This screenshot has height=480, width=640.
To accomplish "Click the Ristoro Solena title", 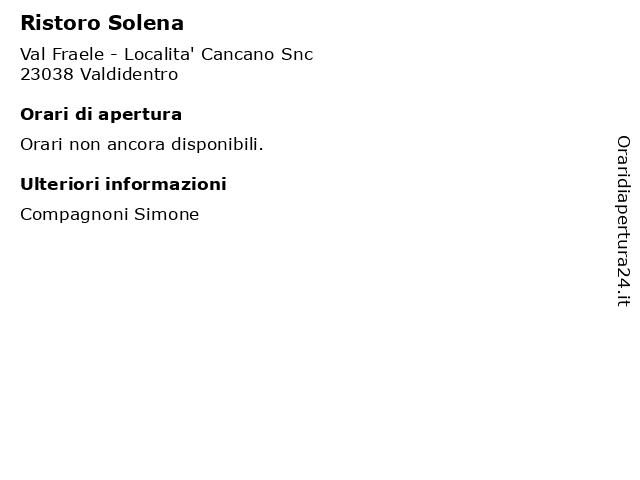I will pyautogui.click(x=102, y=23).
